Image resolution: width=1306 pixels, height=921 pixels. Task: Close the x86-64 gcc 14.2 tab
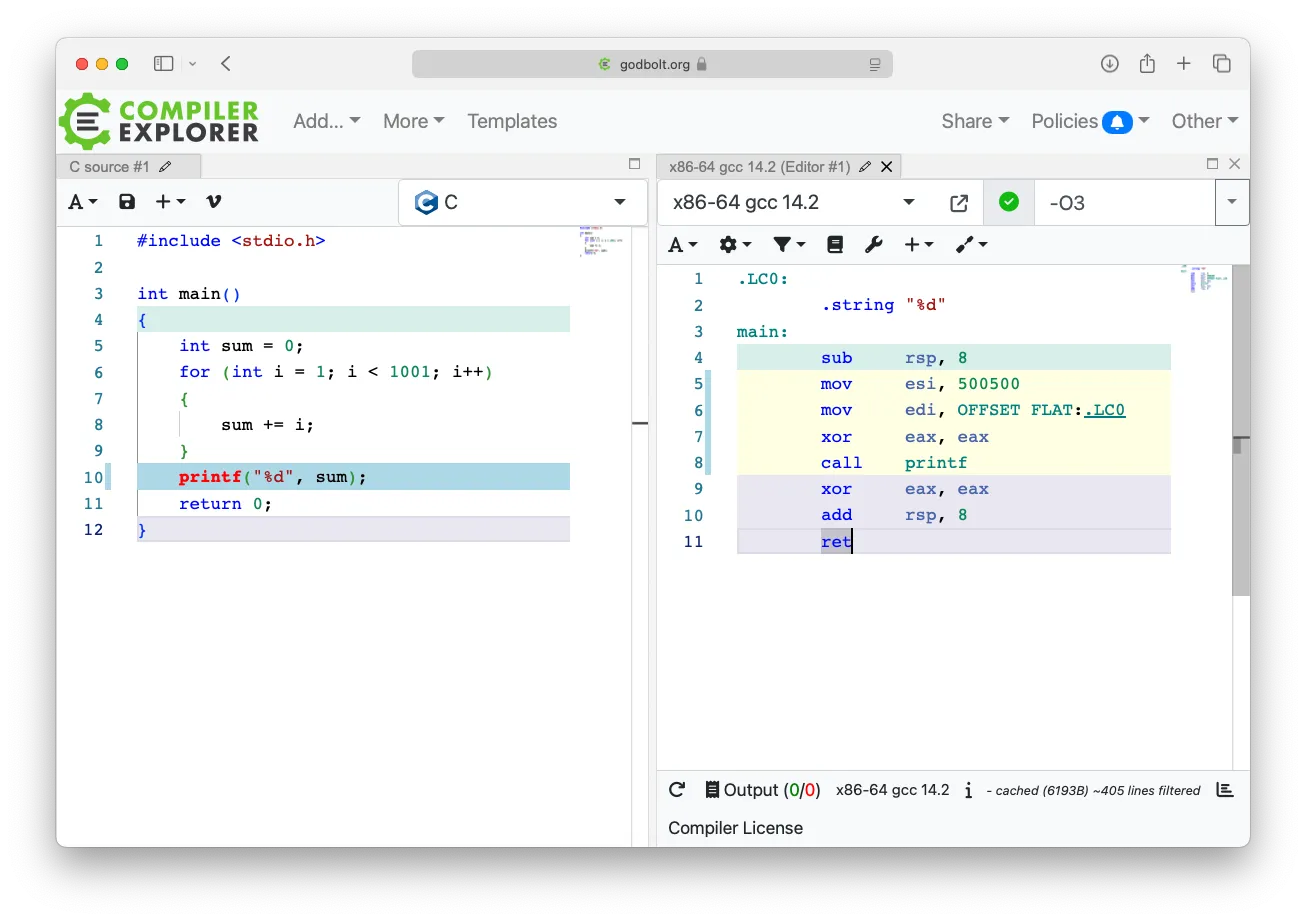tap(886, 167)
